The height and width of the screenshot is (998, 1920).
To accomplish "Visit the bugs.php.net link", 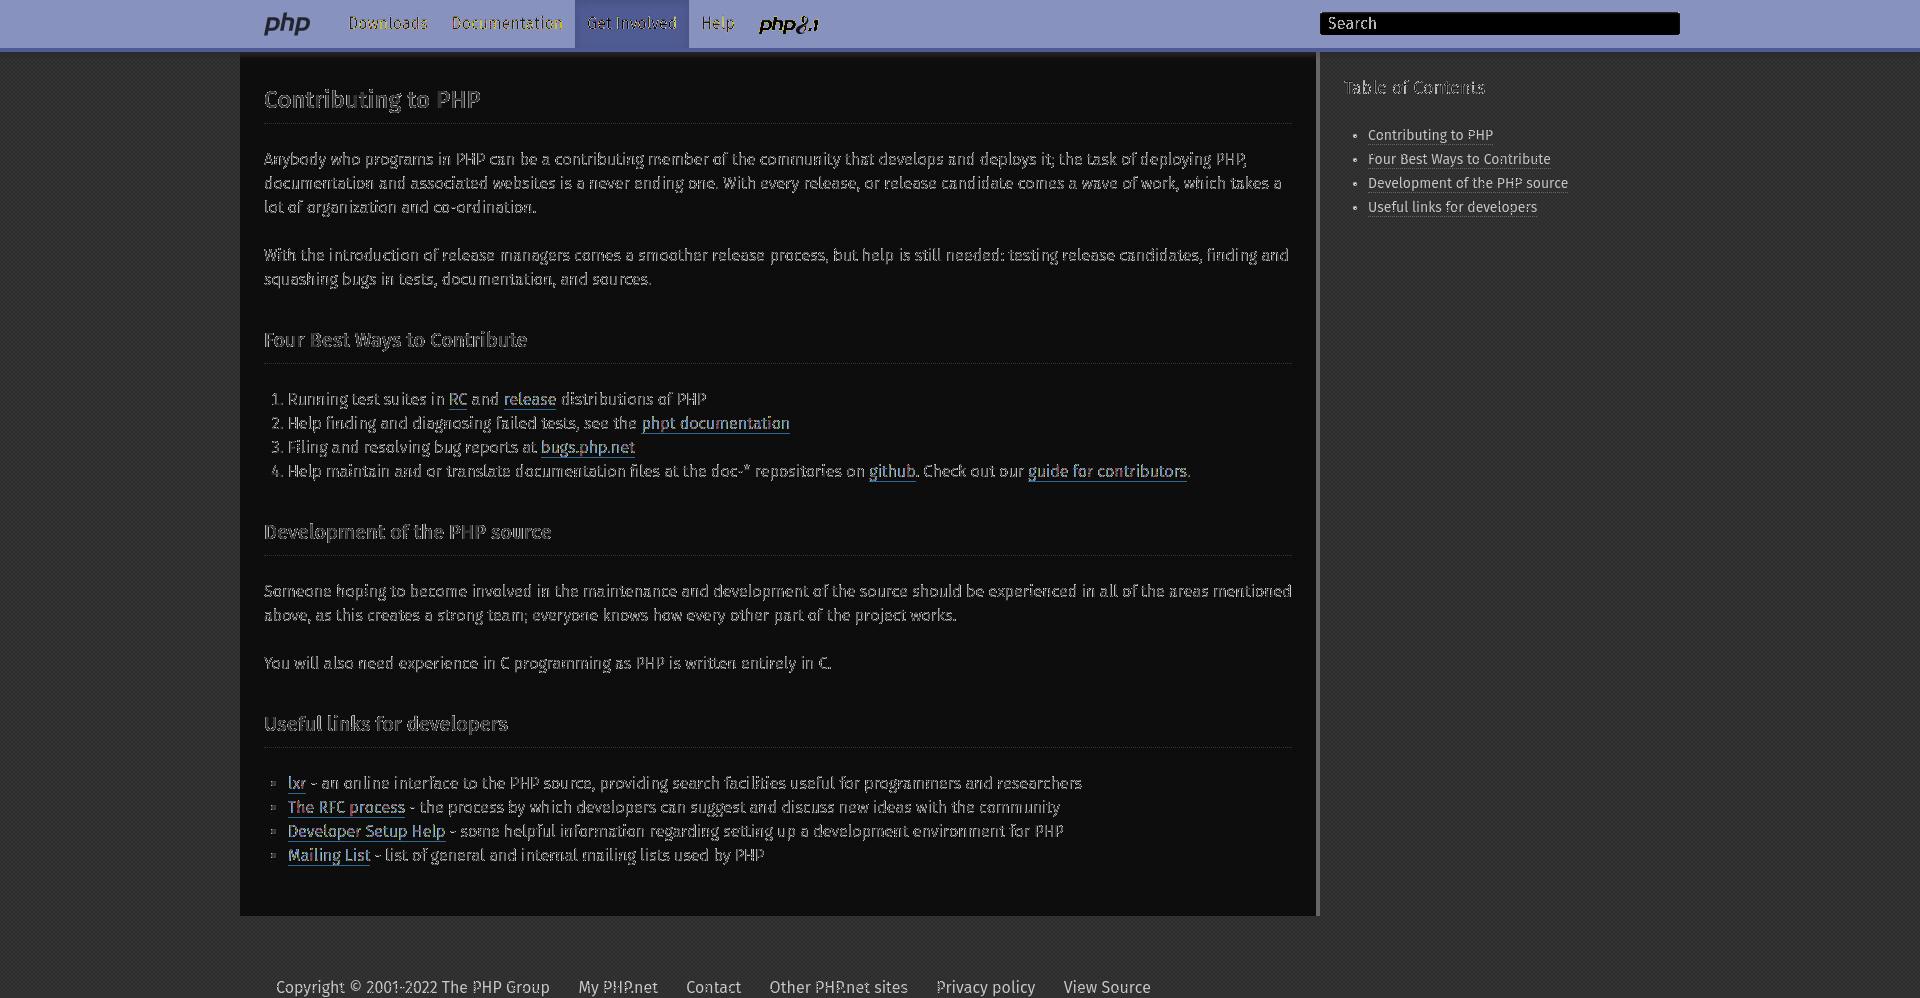I will coord(588,447).
